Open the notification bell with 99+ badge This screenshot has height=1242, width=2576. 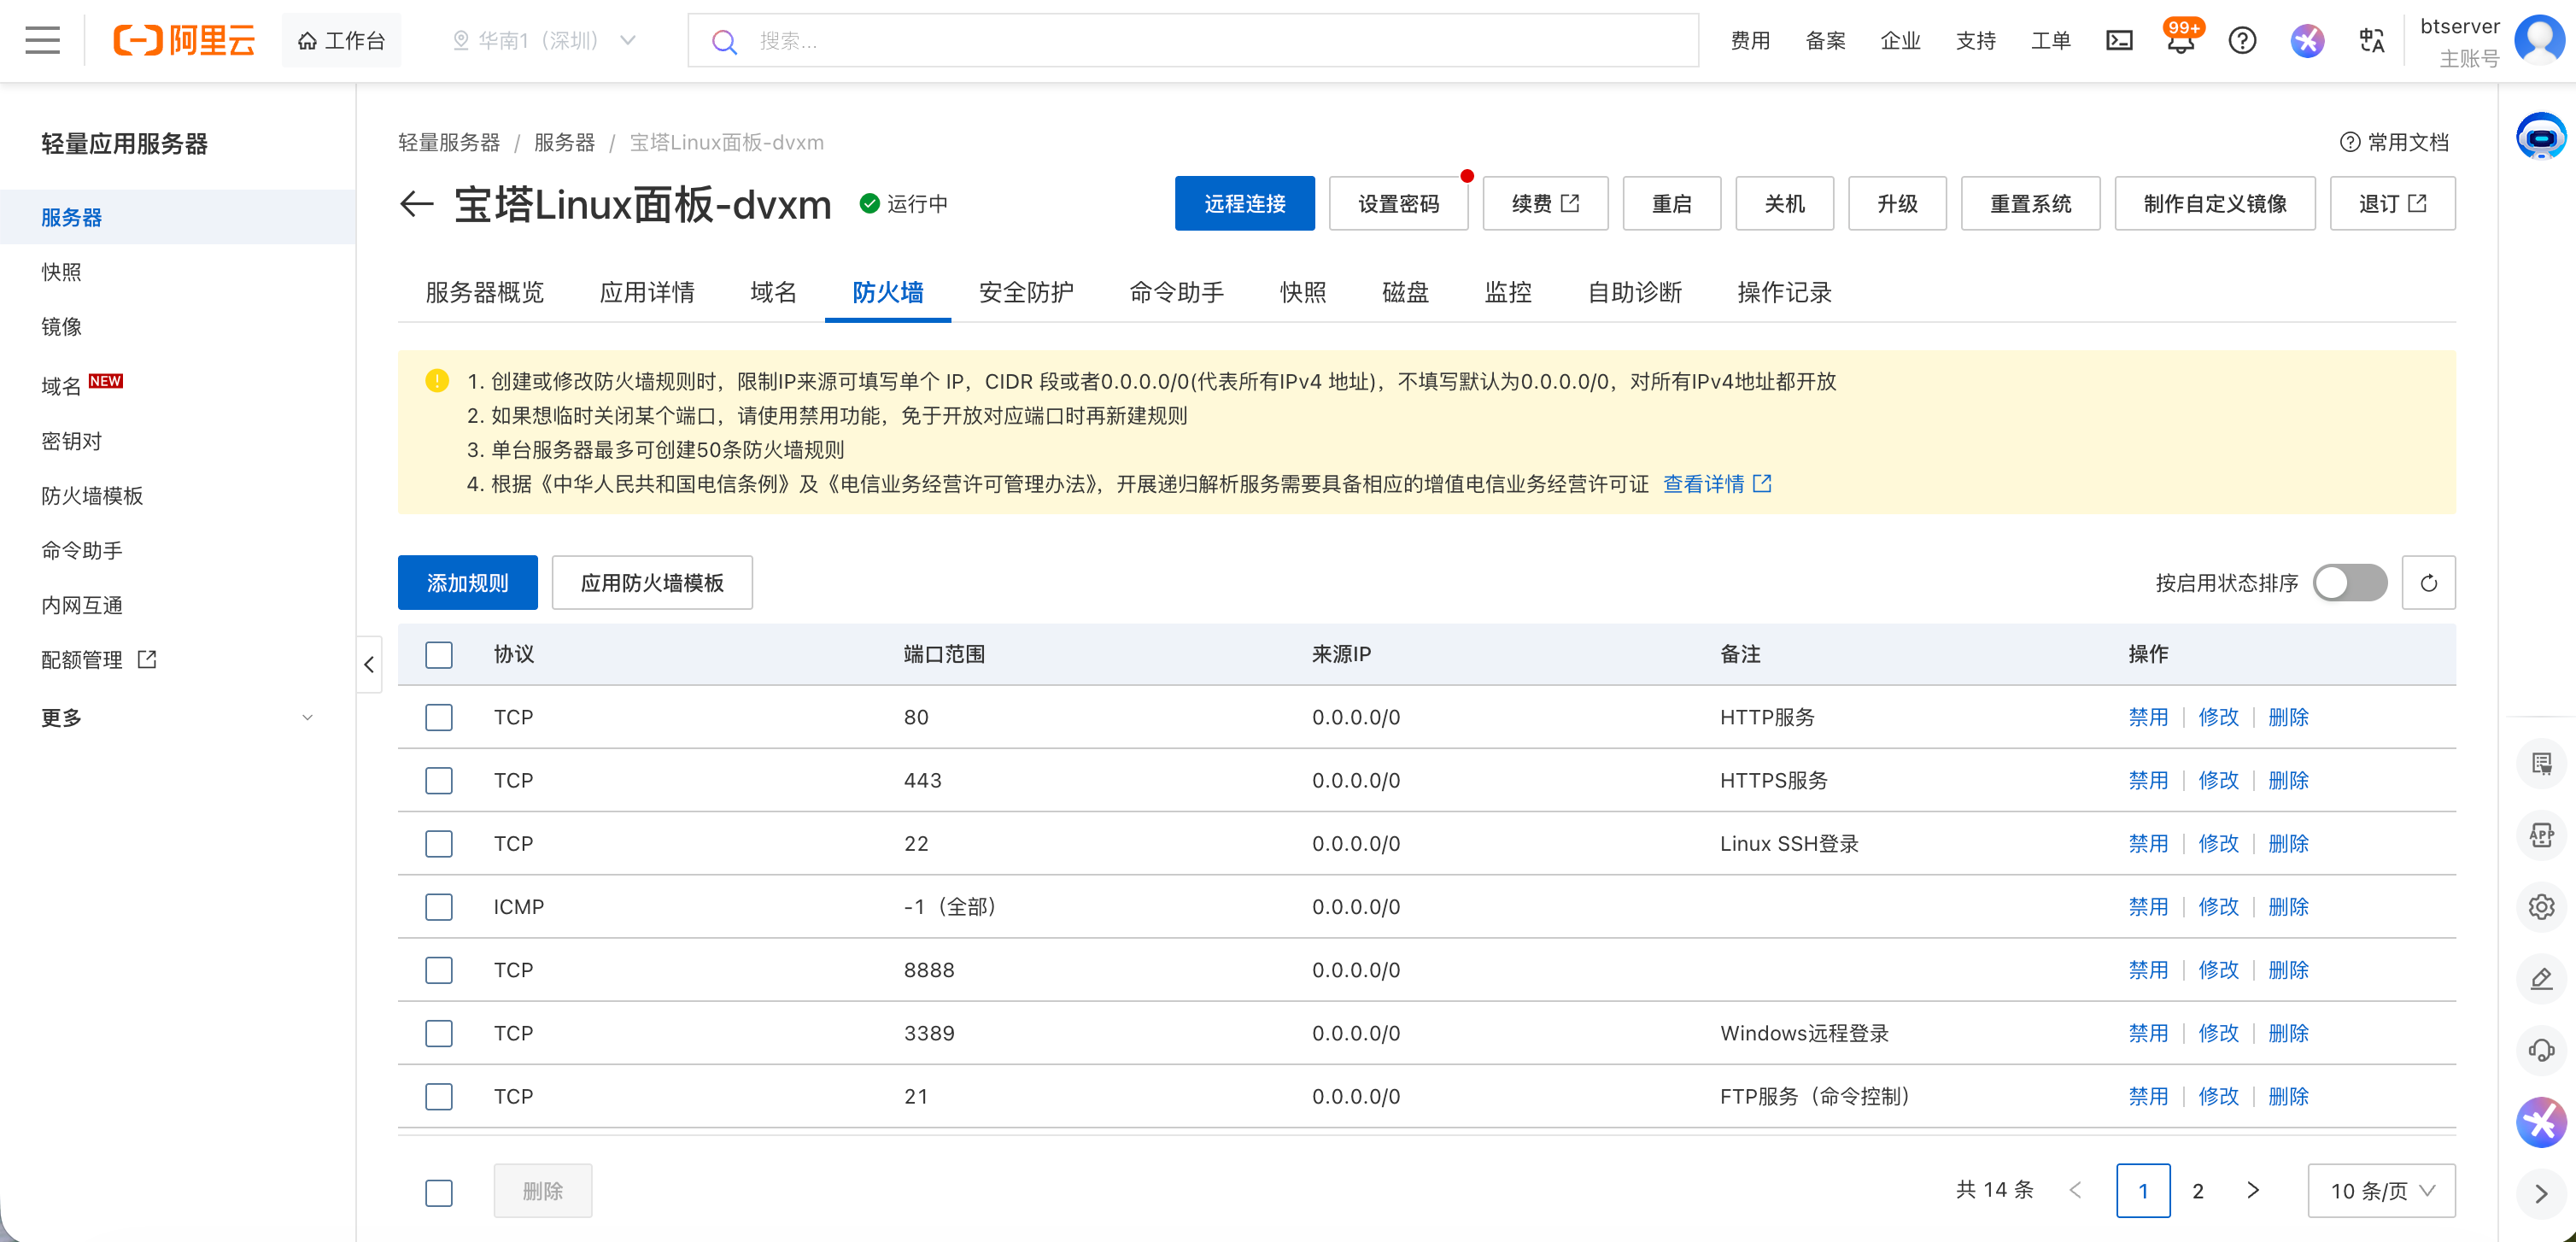point(2181,43)
